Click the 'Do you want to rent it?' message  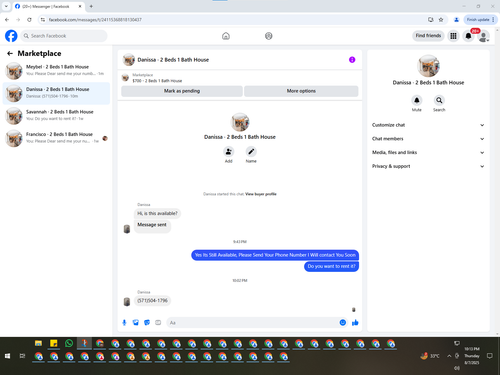point(331,266)
